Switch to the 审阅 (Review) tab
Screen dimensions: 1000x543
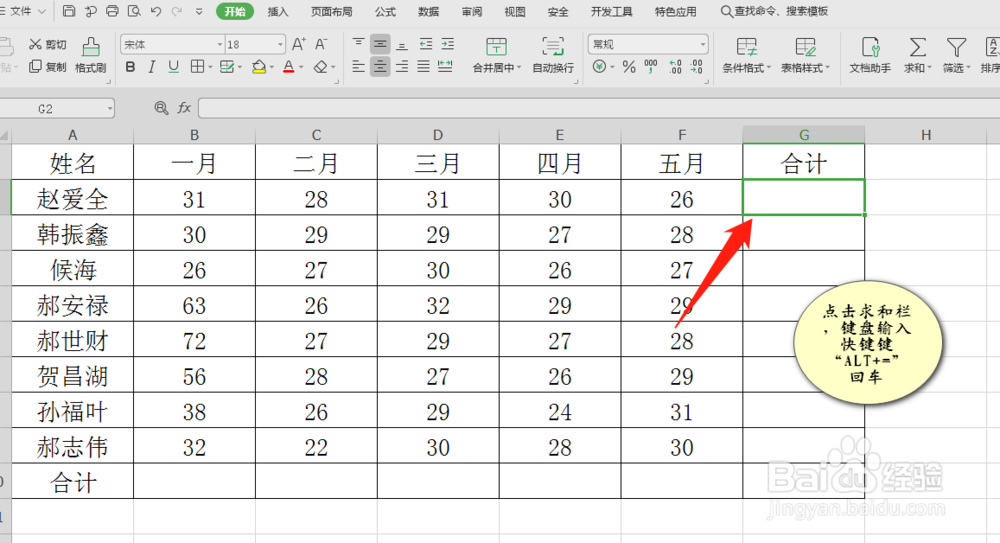(471, 11)
